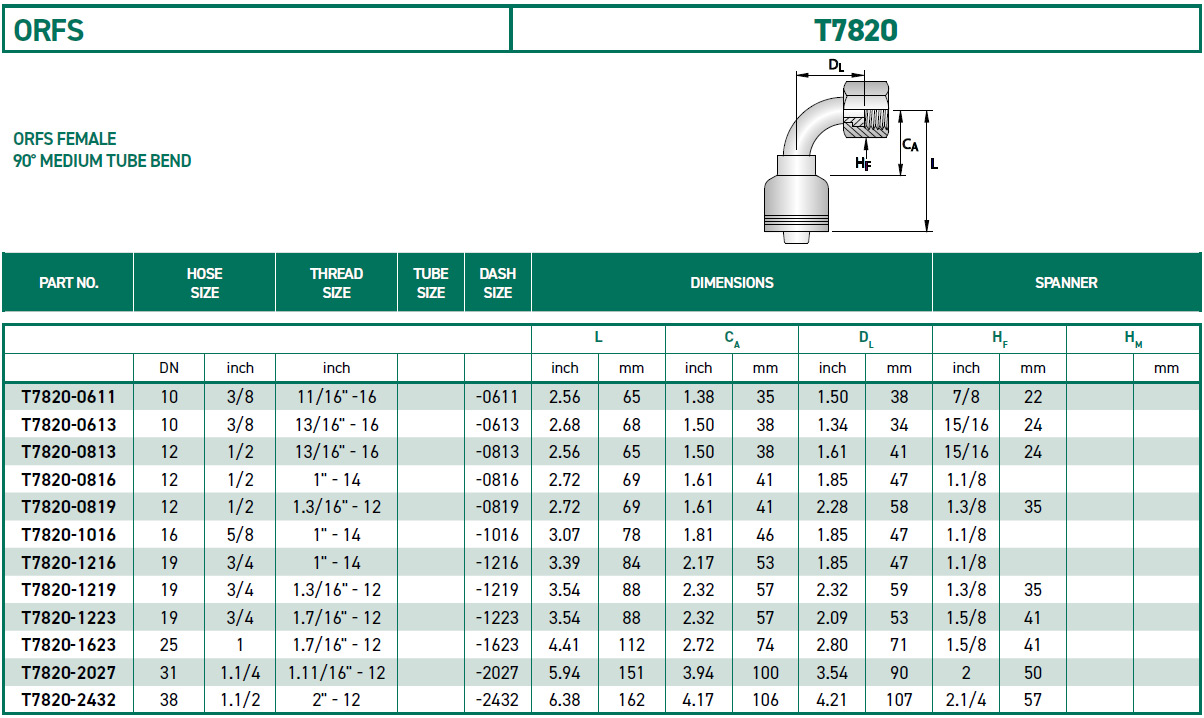1204x718 pixels.
Task: Click dash size -2432
Action: [x=497, y=700]
